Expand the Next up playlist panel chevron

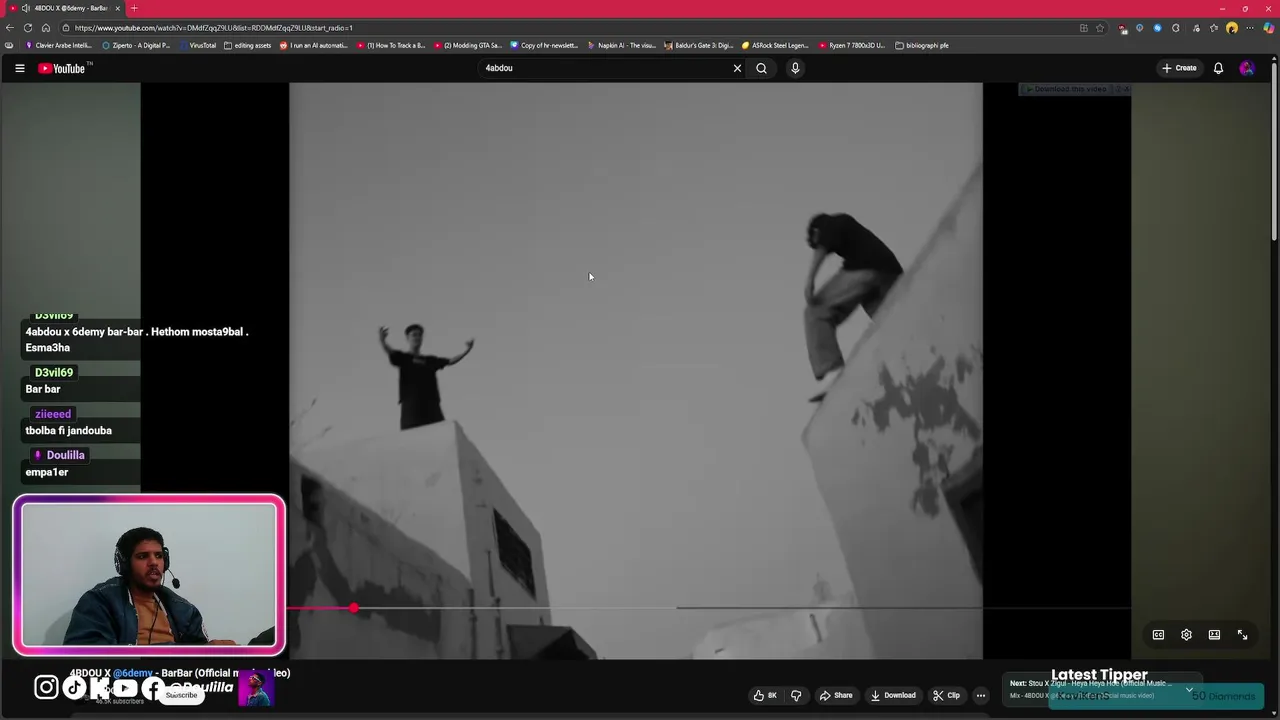(x=1189, y=689)
